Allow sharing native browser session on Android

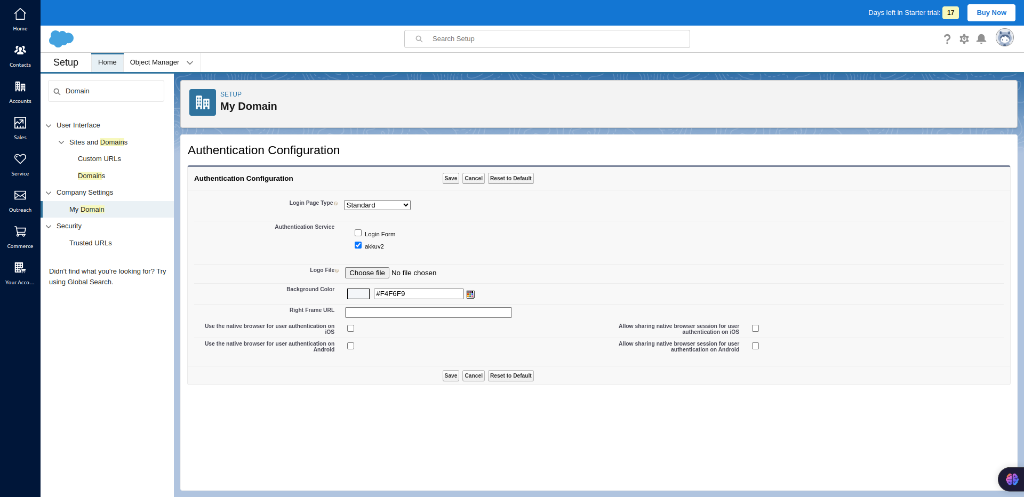pyautogui.click(x=756, y=346)
